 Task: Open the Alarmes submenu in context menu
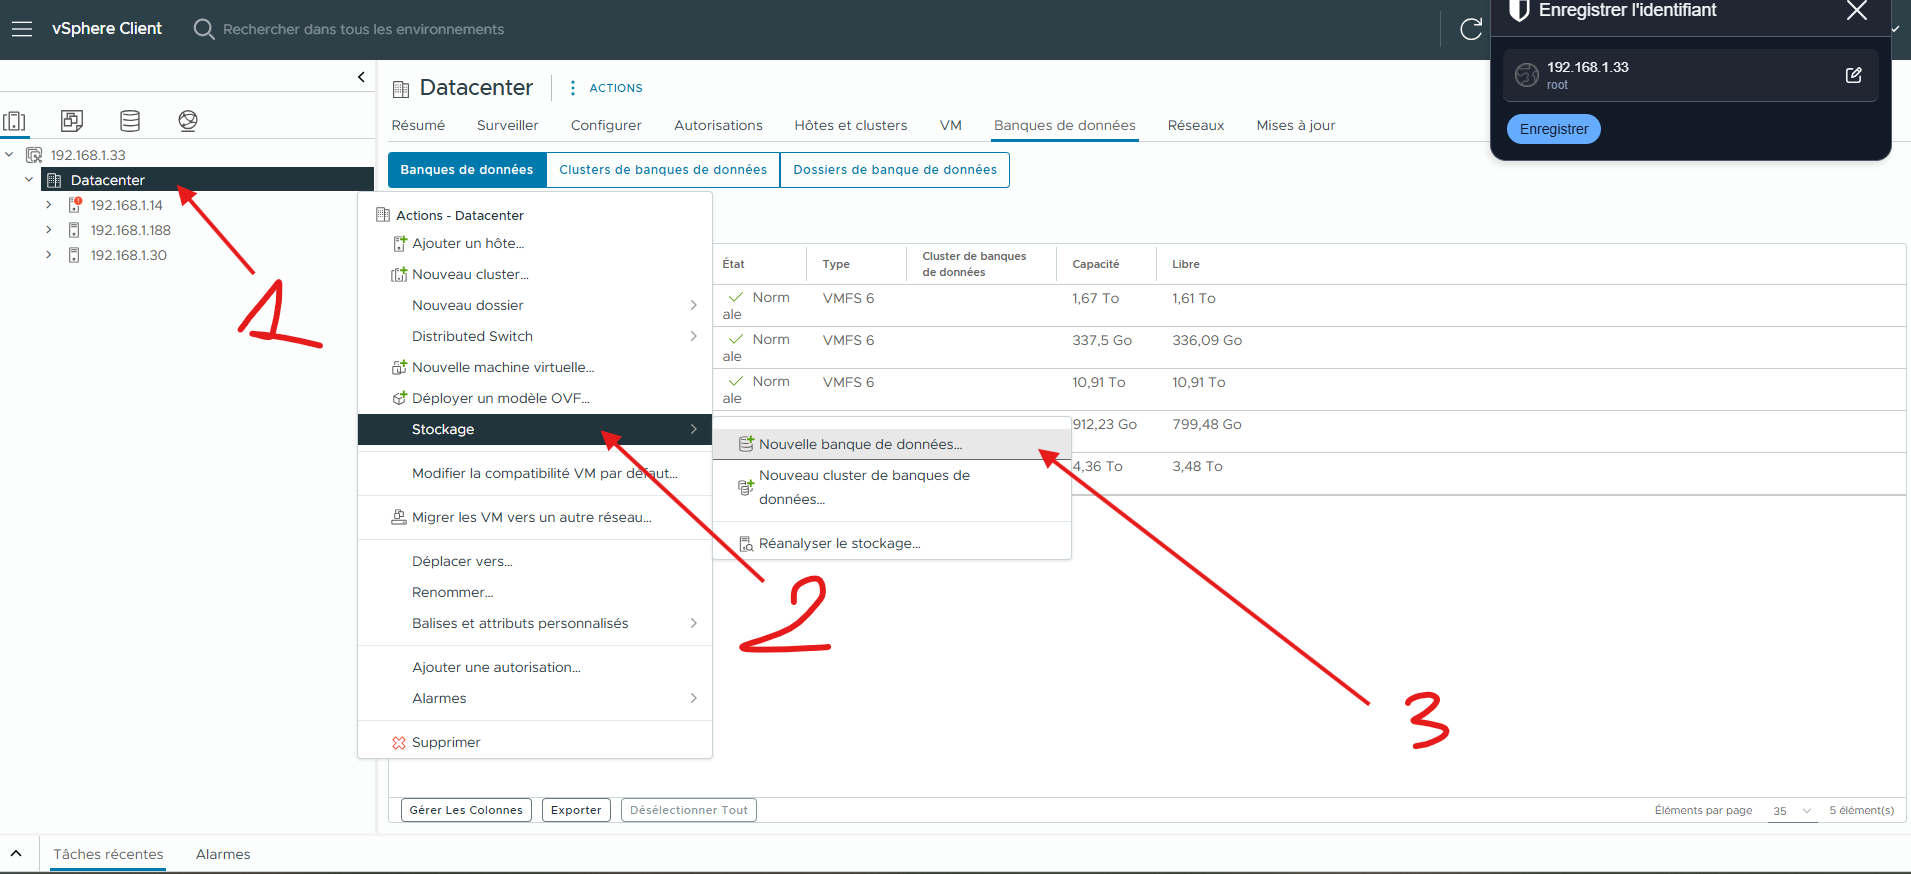coord(535,699)
